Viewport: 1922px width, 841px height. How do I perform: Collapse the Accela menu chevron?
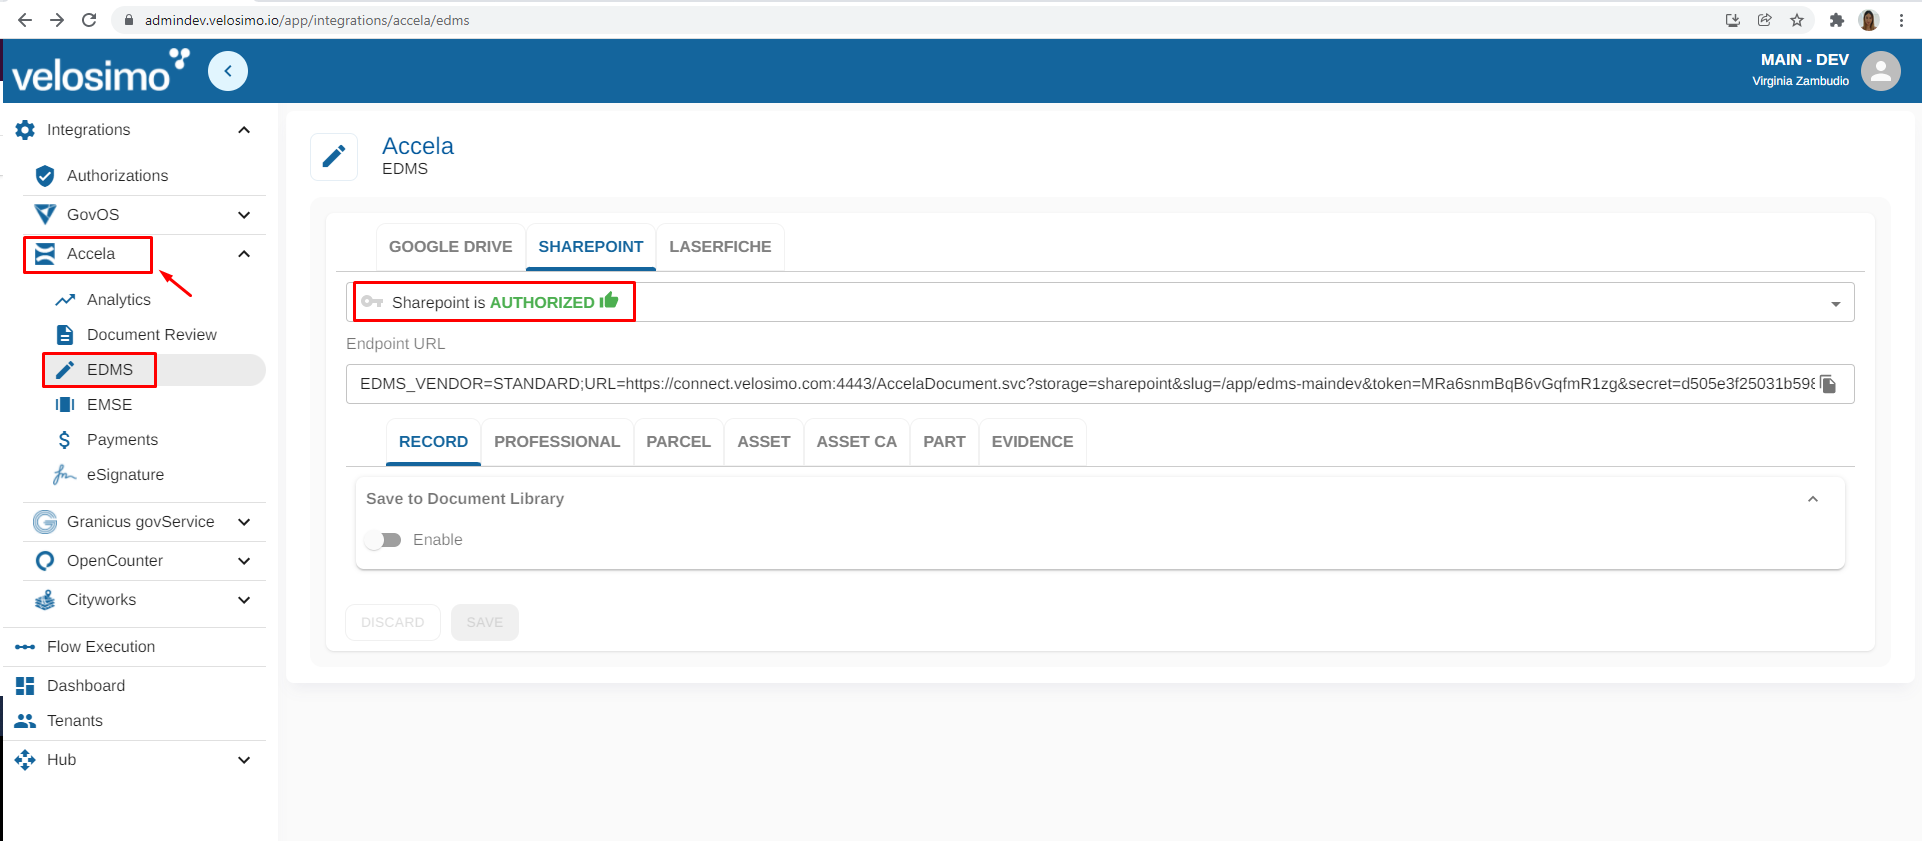[x=244, y=254]
